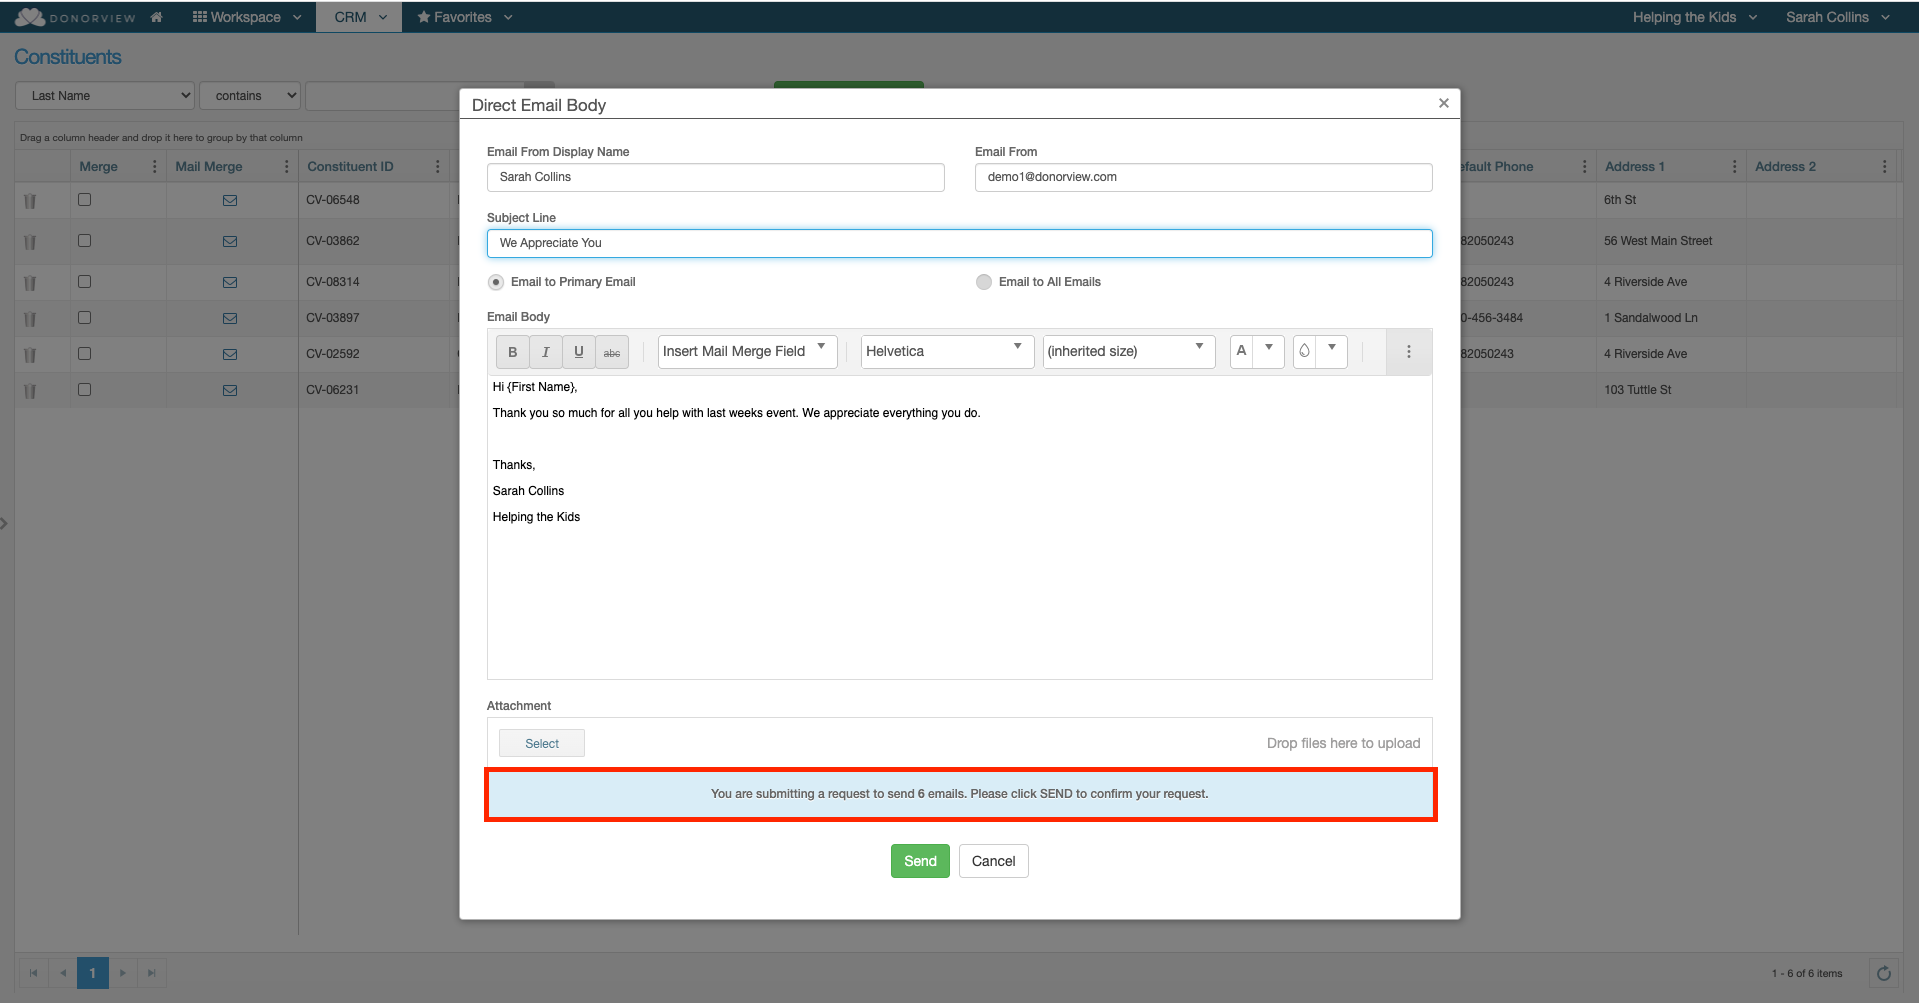
Task: Apply bold formatting in the email editor
Action: coord(511,351)
